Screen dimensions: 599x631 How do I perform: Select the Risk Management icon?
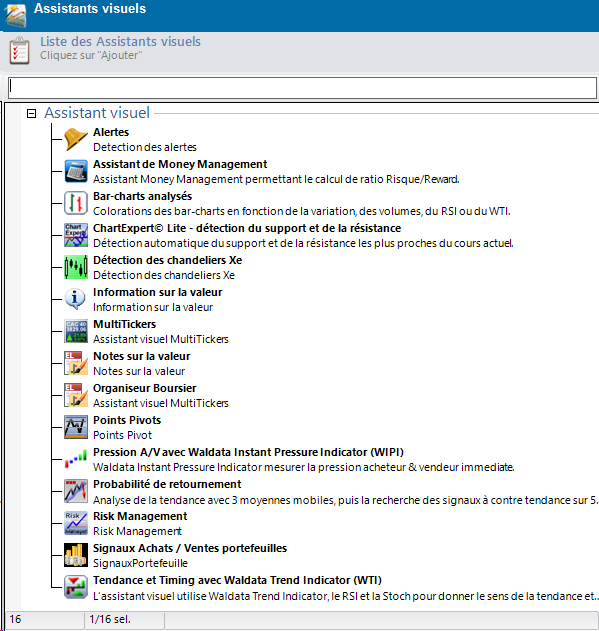tap(76, 523)
